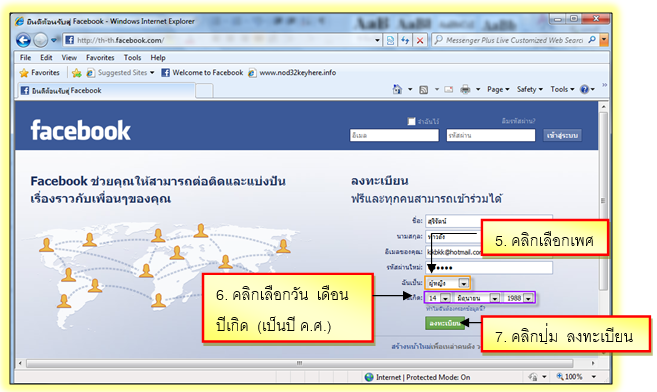657x392 pixels.
Task: Expand the birth day dropdown showing 14
Action: coord(438,298)
